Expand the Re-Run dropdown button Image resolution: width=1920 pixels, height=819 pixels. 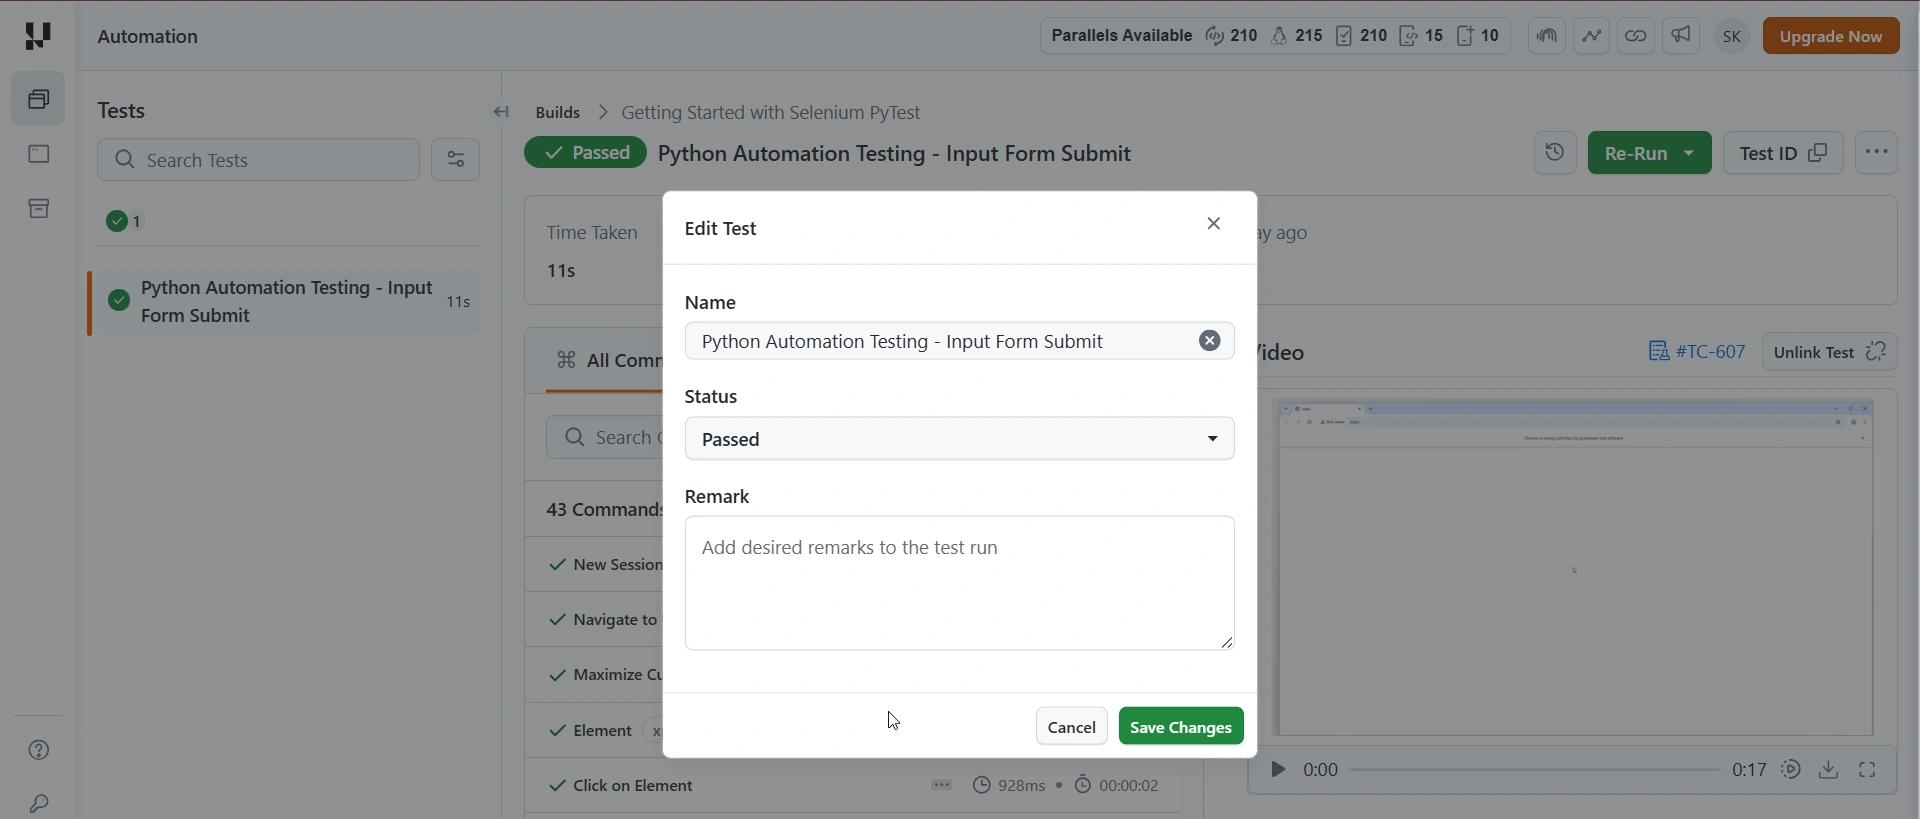pyautogui.click(x=1689, y=153)
